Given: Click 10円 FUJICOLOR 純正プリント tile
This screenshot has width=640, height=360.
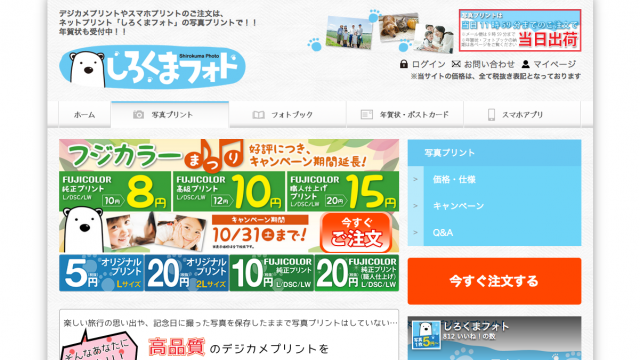Looking at the screenshot, I should pyautogui.click(x=271, y=273).
